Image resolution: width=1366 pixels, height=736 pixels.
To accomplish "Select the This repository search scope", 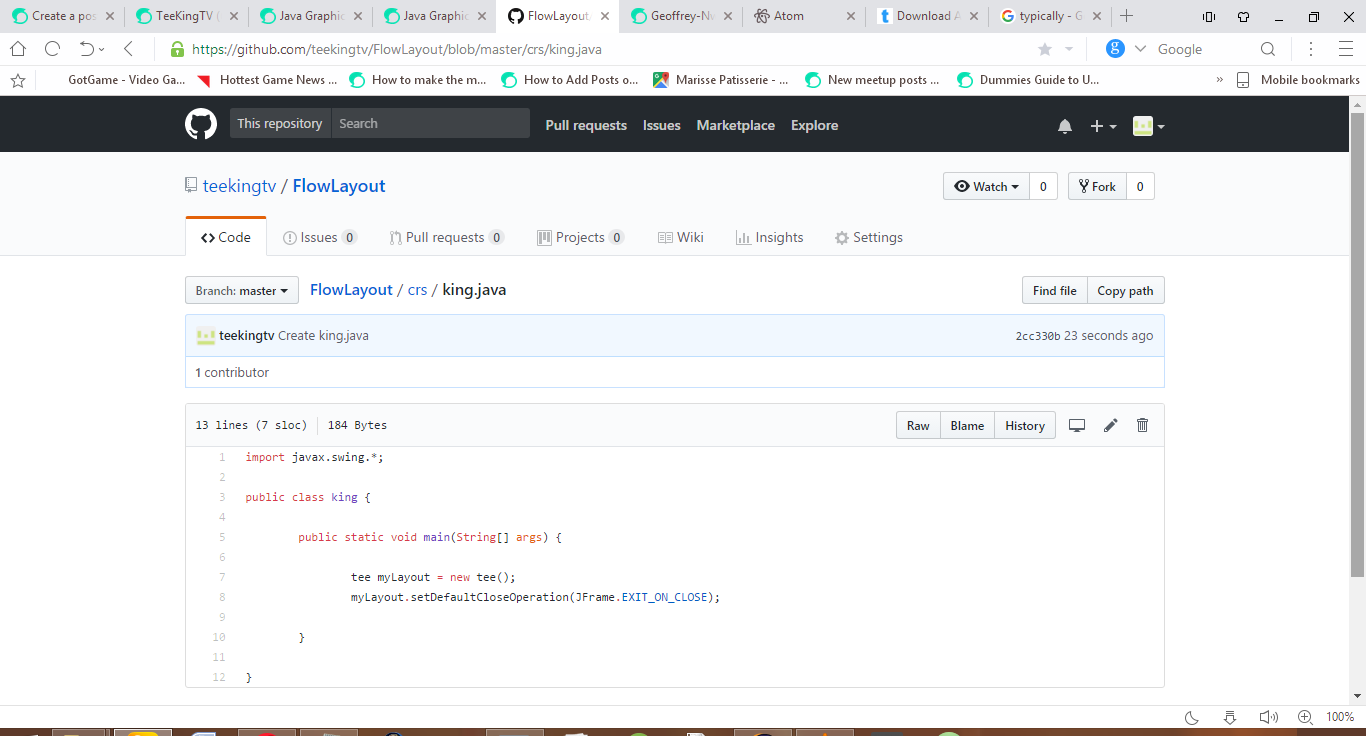I will [x=280, y=123].
